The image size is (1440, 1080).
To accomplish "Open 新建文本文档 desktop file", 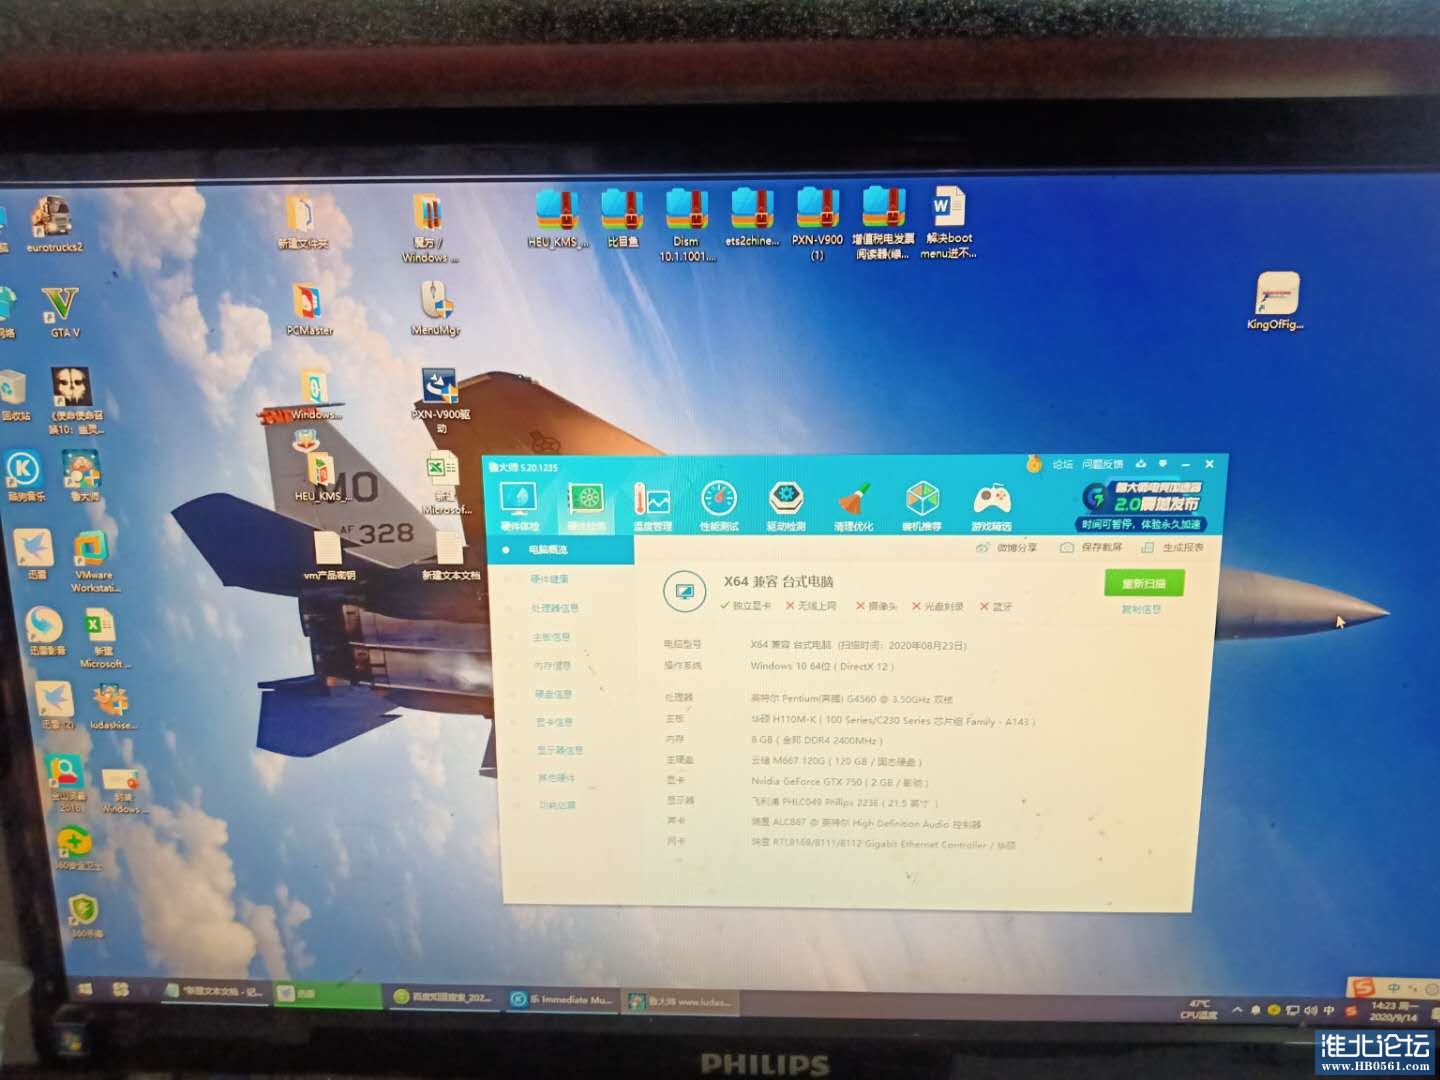I will point(449,556).
